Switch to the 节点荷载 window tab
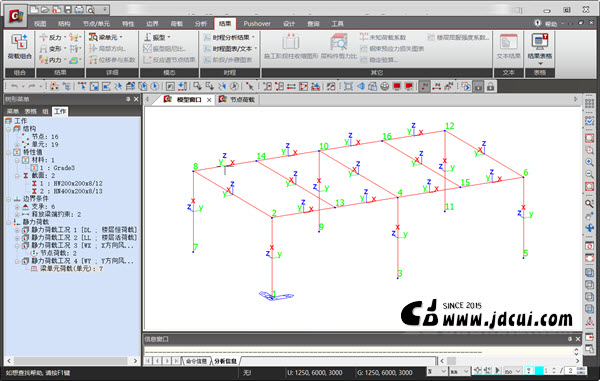 tap(237, 99)
